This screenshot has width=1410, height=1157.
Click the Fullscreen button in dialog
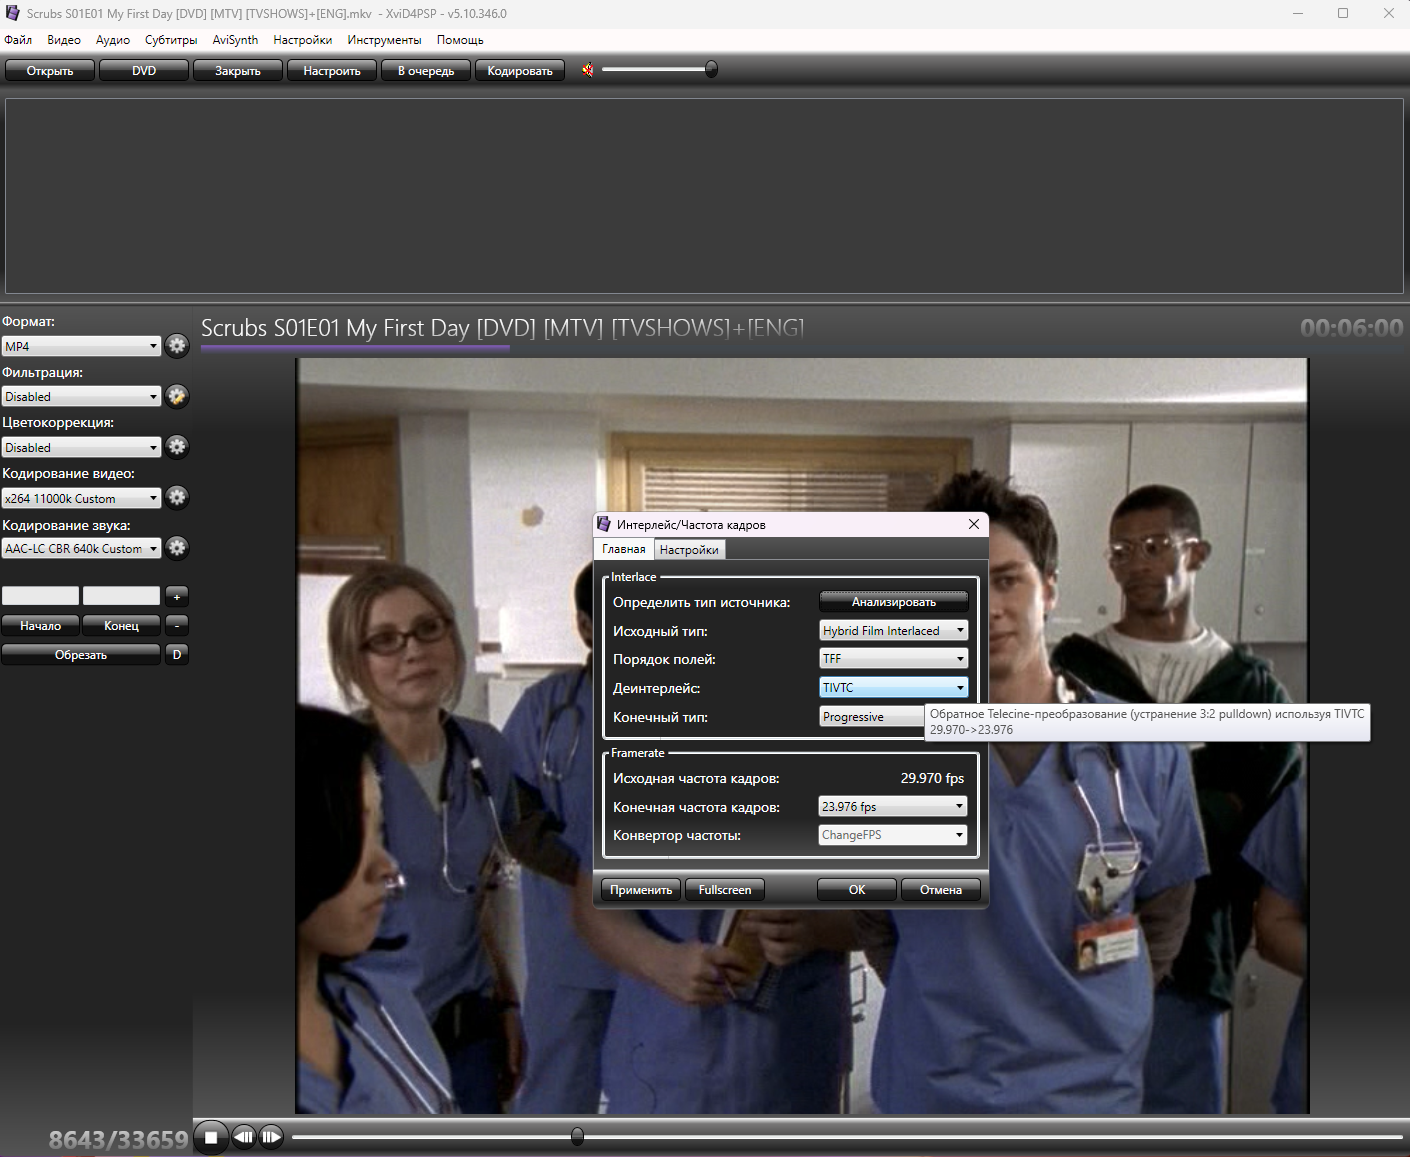pos(725,890)
